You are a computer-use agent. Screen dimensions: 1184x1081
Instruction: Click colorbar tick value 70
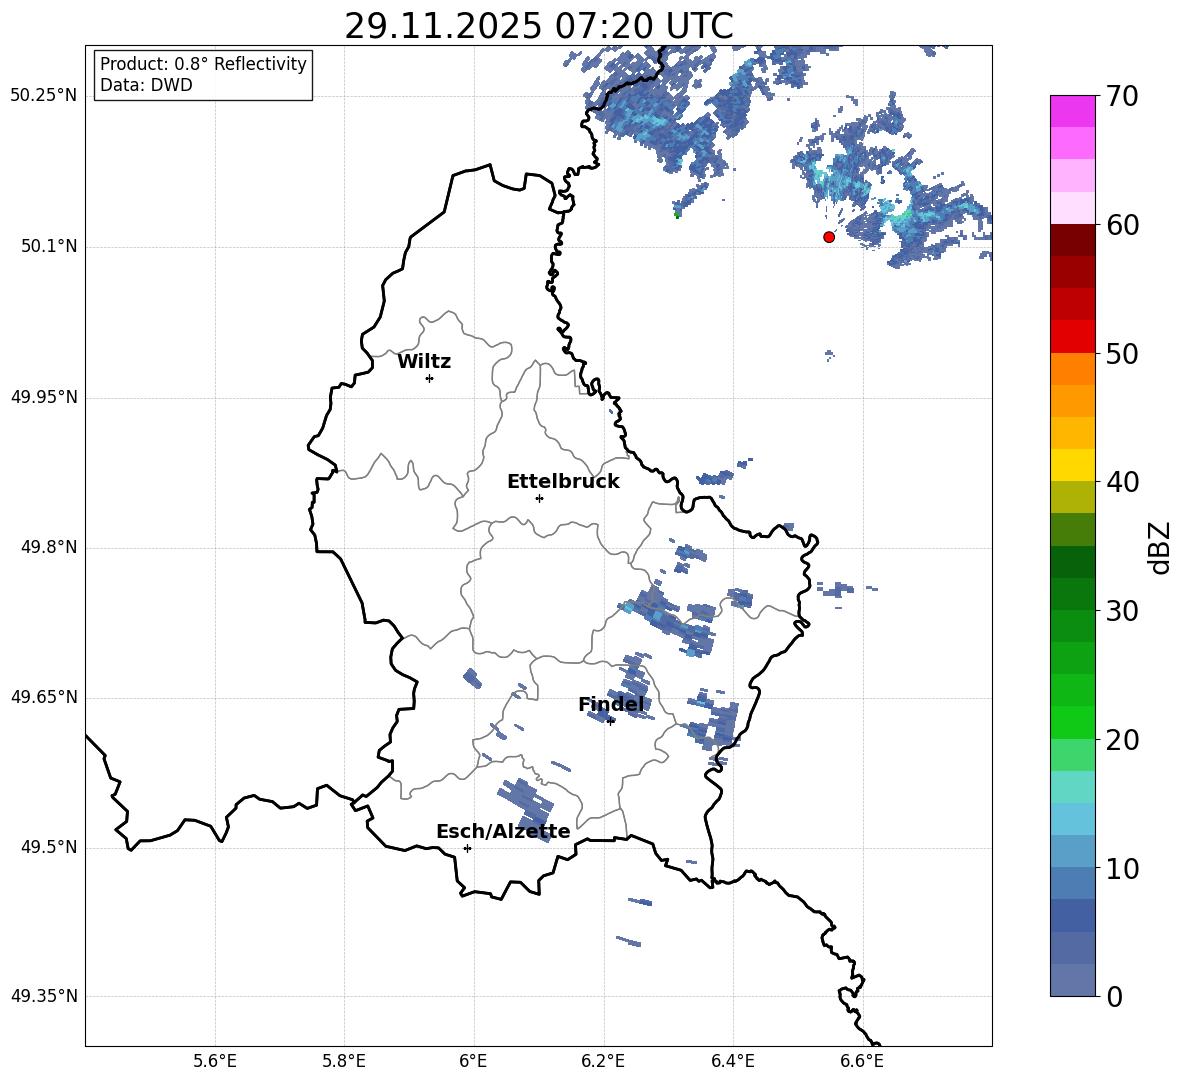(1122, 96)
